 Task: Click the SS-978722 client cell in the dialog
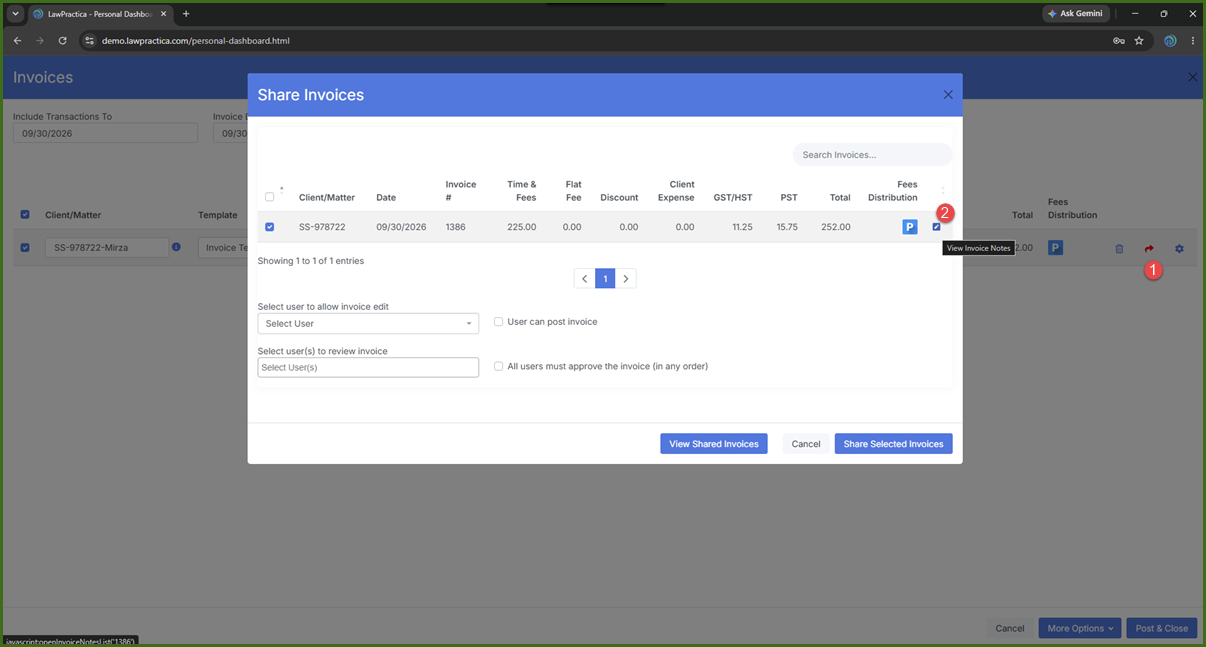[x=322, y=227]
